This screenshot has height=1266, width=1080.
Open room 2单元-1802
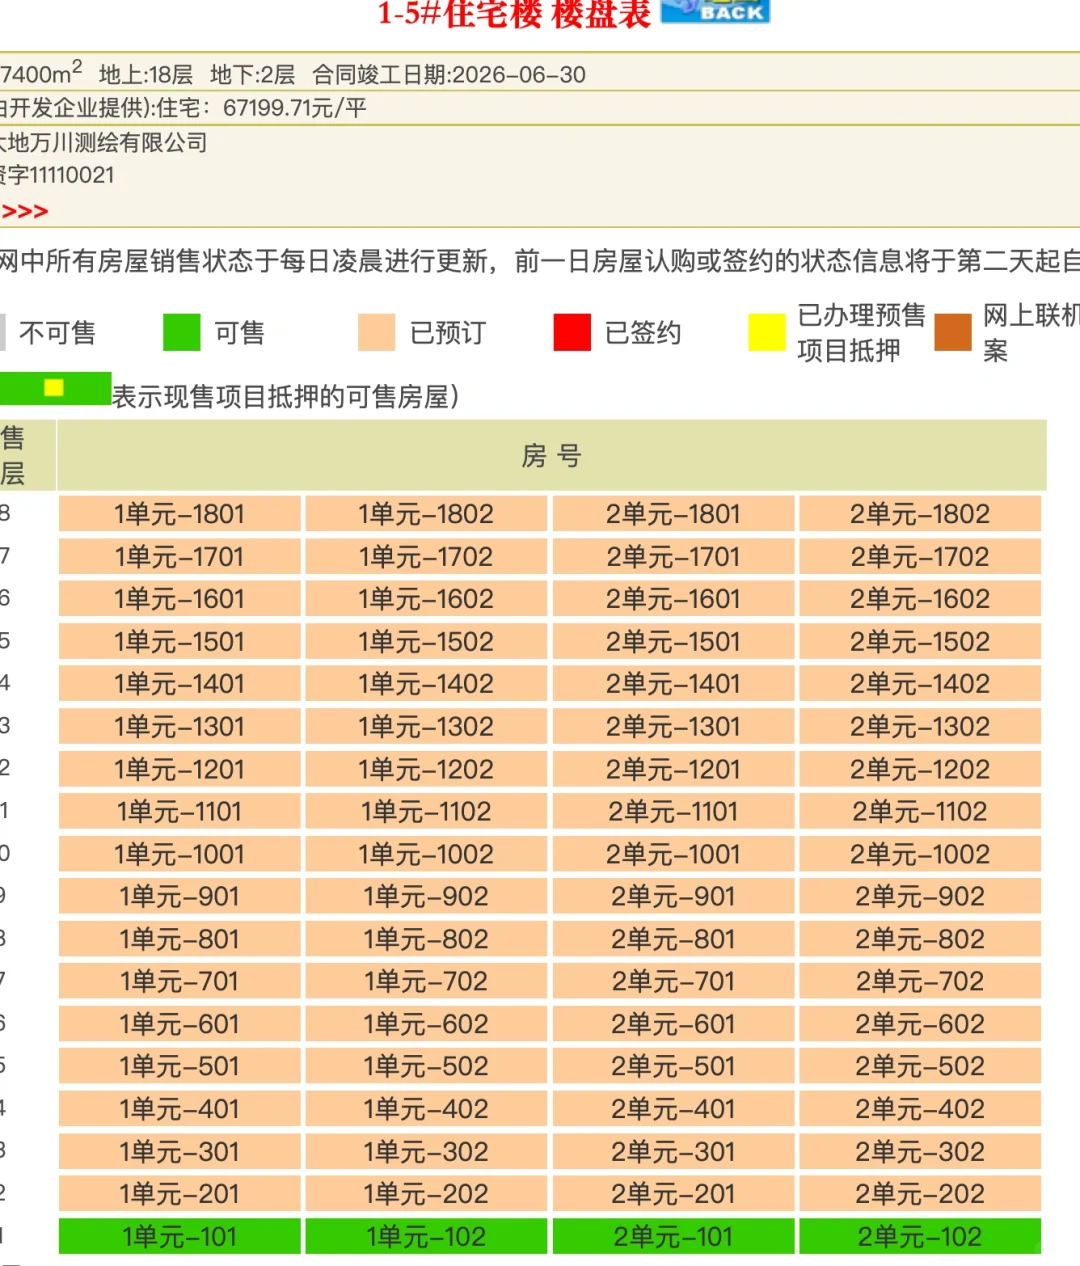click(x=920, y=514)
